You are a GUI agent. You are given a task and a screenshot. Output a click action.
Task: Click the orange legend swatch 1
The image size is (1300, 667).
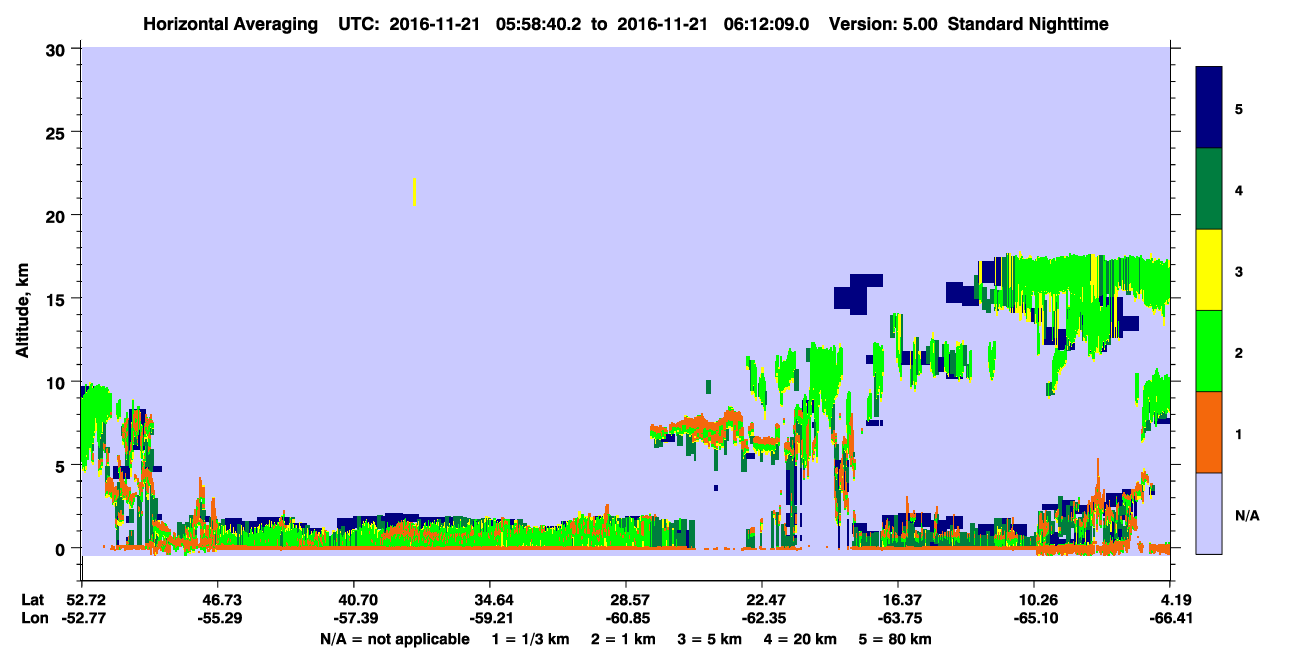tap(1209, 432)
